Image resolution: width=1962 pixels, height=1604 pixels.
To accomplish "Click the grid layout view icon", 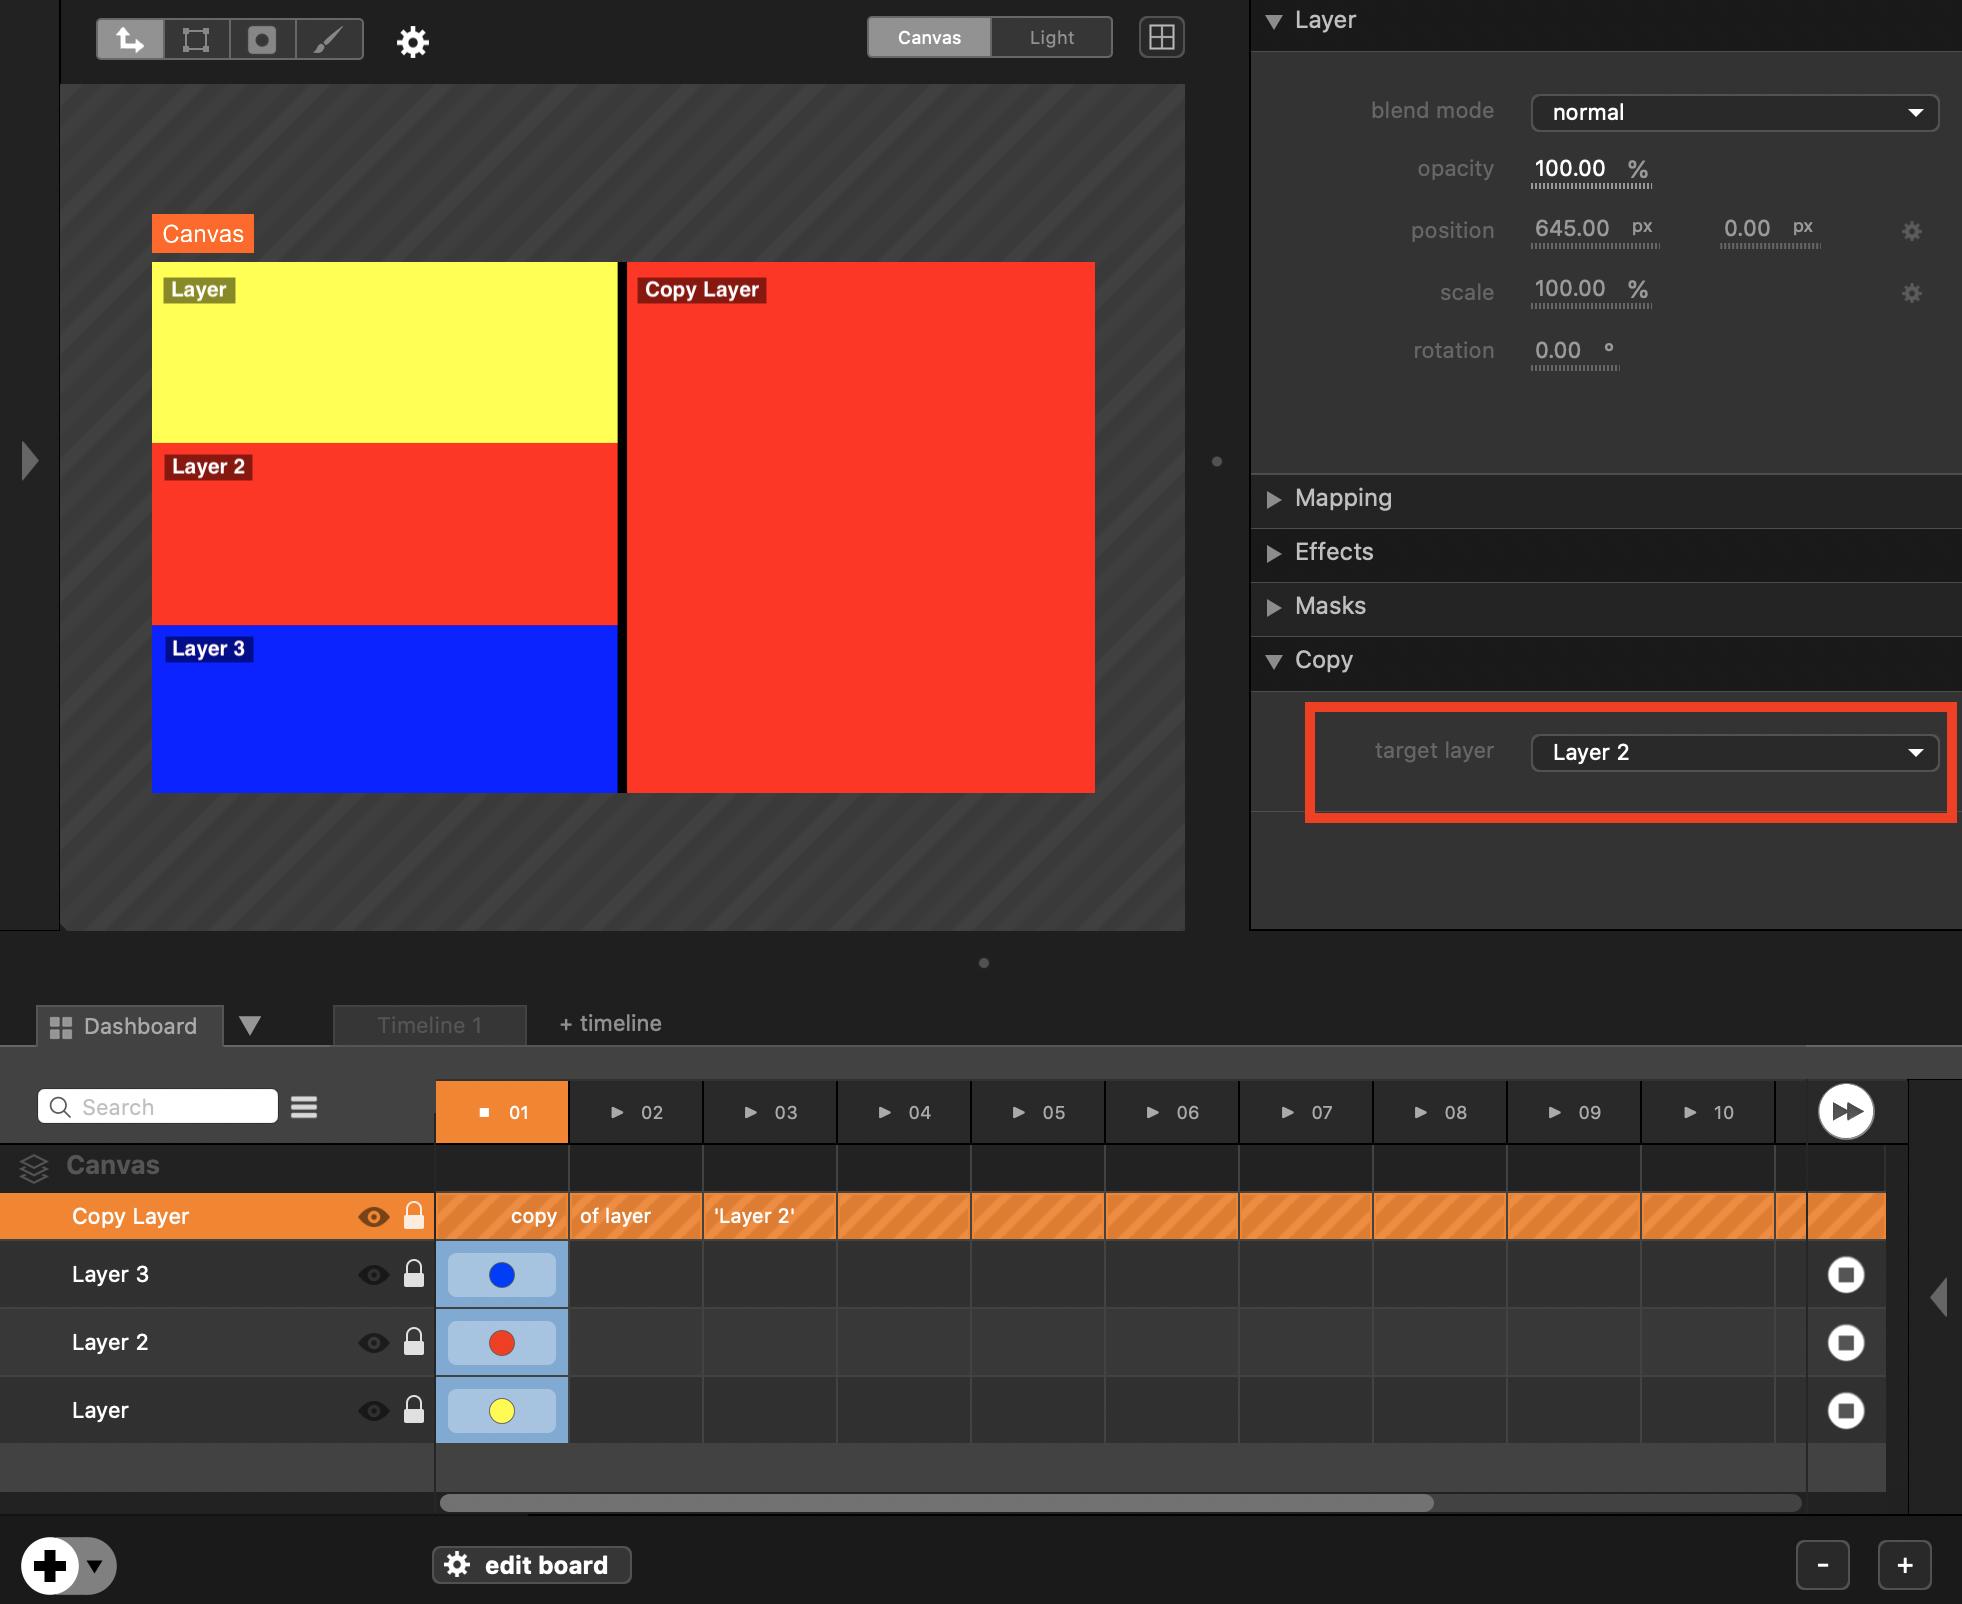I will tap(1161, 38).
